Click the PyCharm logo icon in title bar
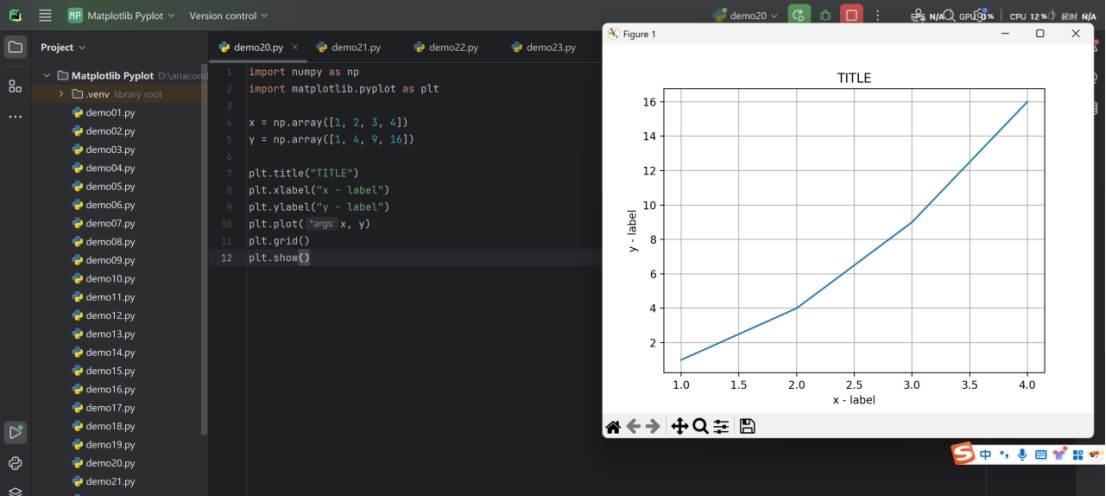The width and height of the screenshot is (1106, 496). tap(15, 15)
